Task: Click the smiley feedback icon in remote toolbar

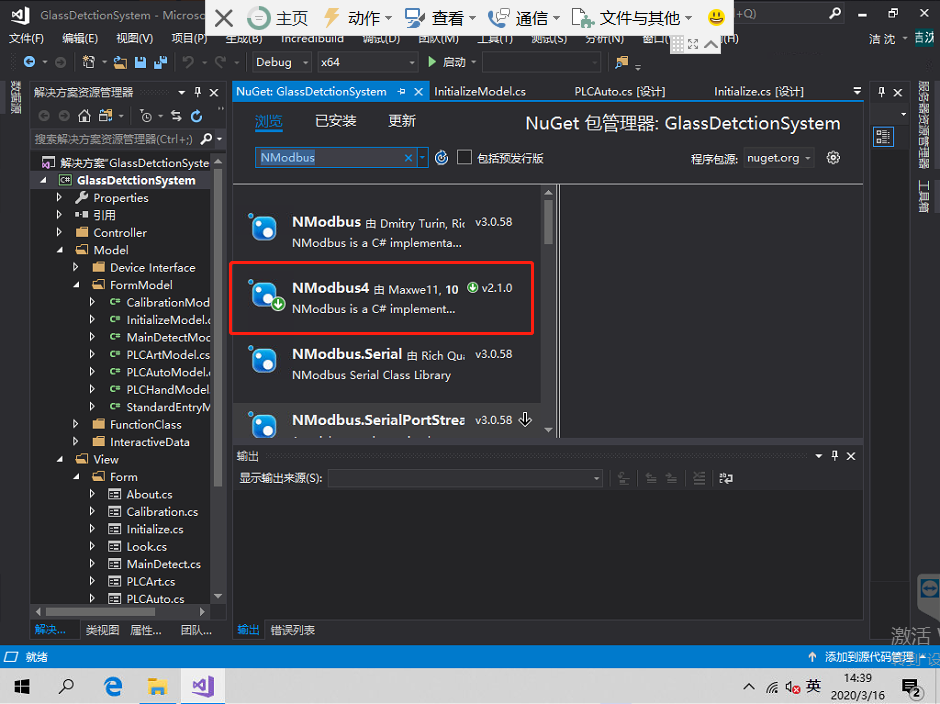Action: coord(716,17)
